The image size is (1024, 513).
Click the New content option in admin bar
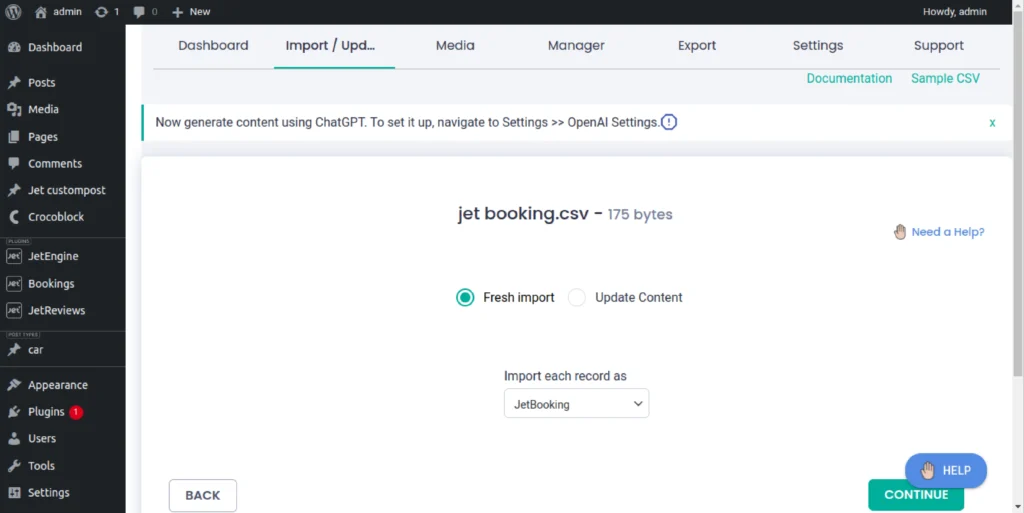191,12
